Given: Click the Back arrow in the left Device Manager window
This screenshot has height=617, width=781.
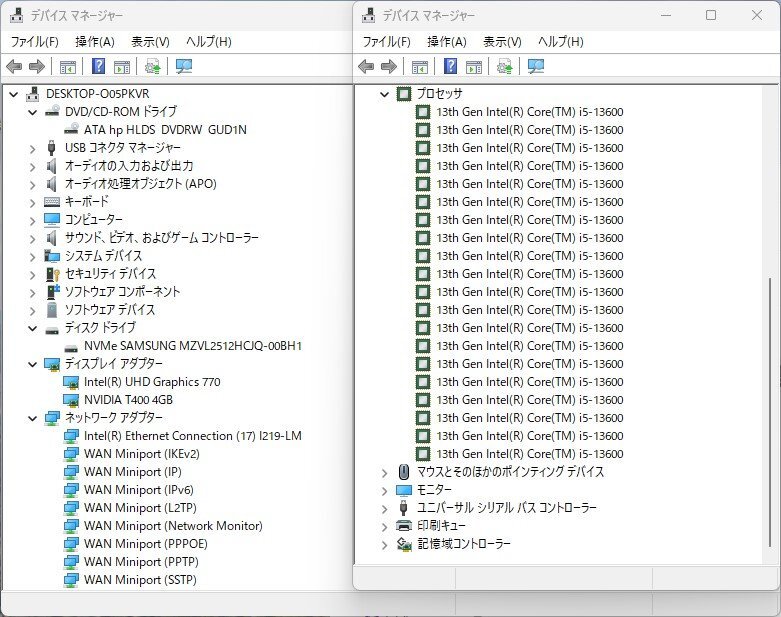Looking at the screenshot, I should coord(14,67).
